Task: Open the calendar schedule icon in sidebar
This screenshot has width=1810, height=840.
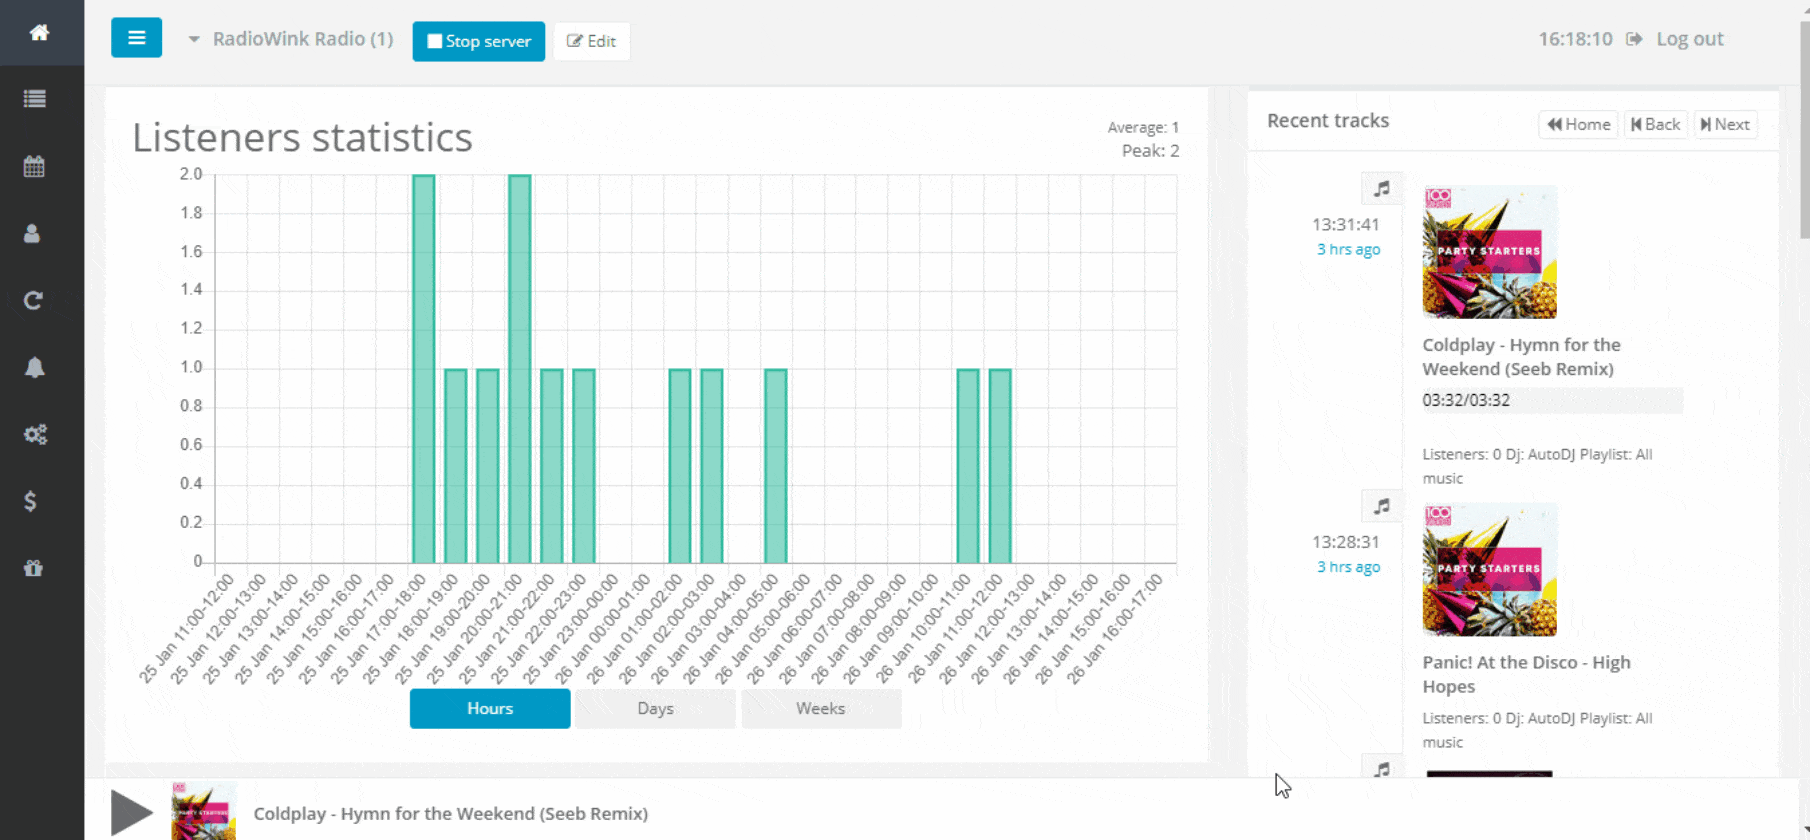Action: point(34,166)
